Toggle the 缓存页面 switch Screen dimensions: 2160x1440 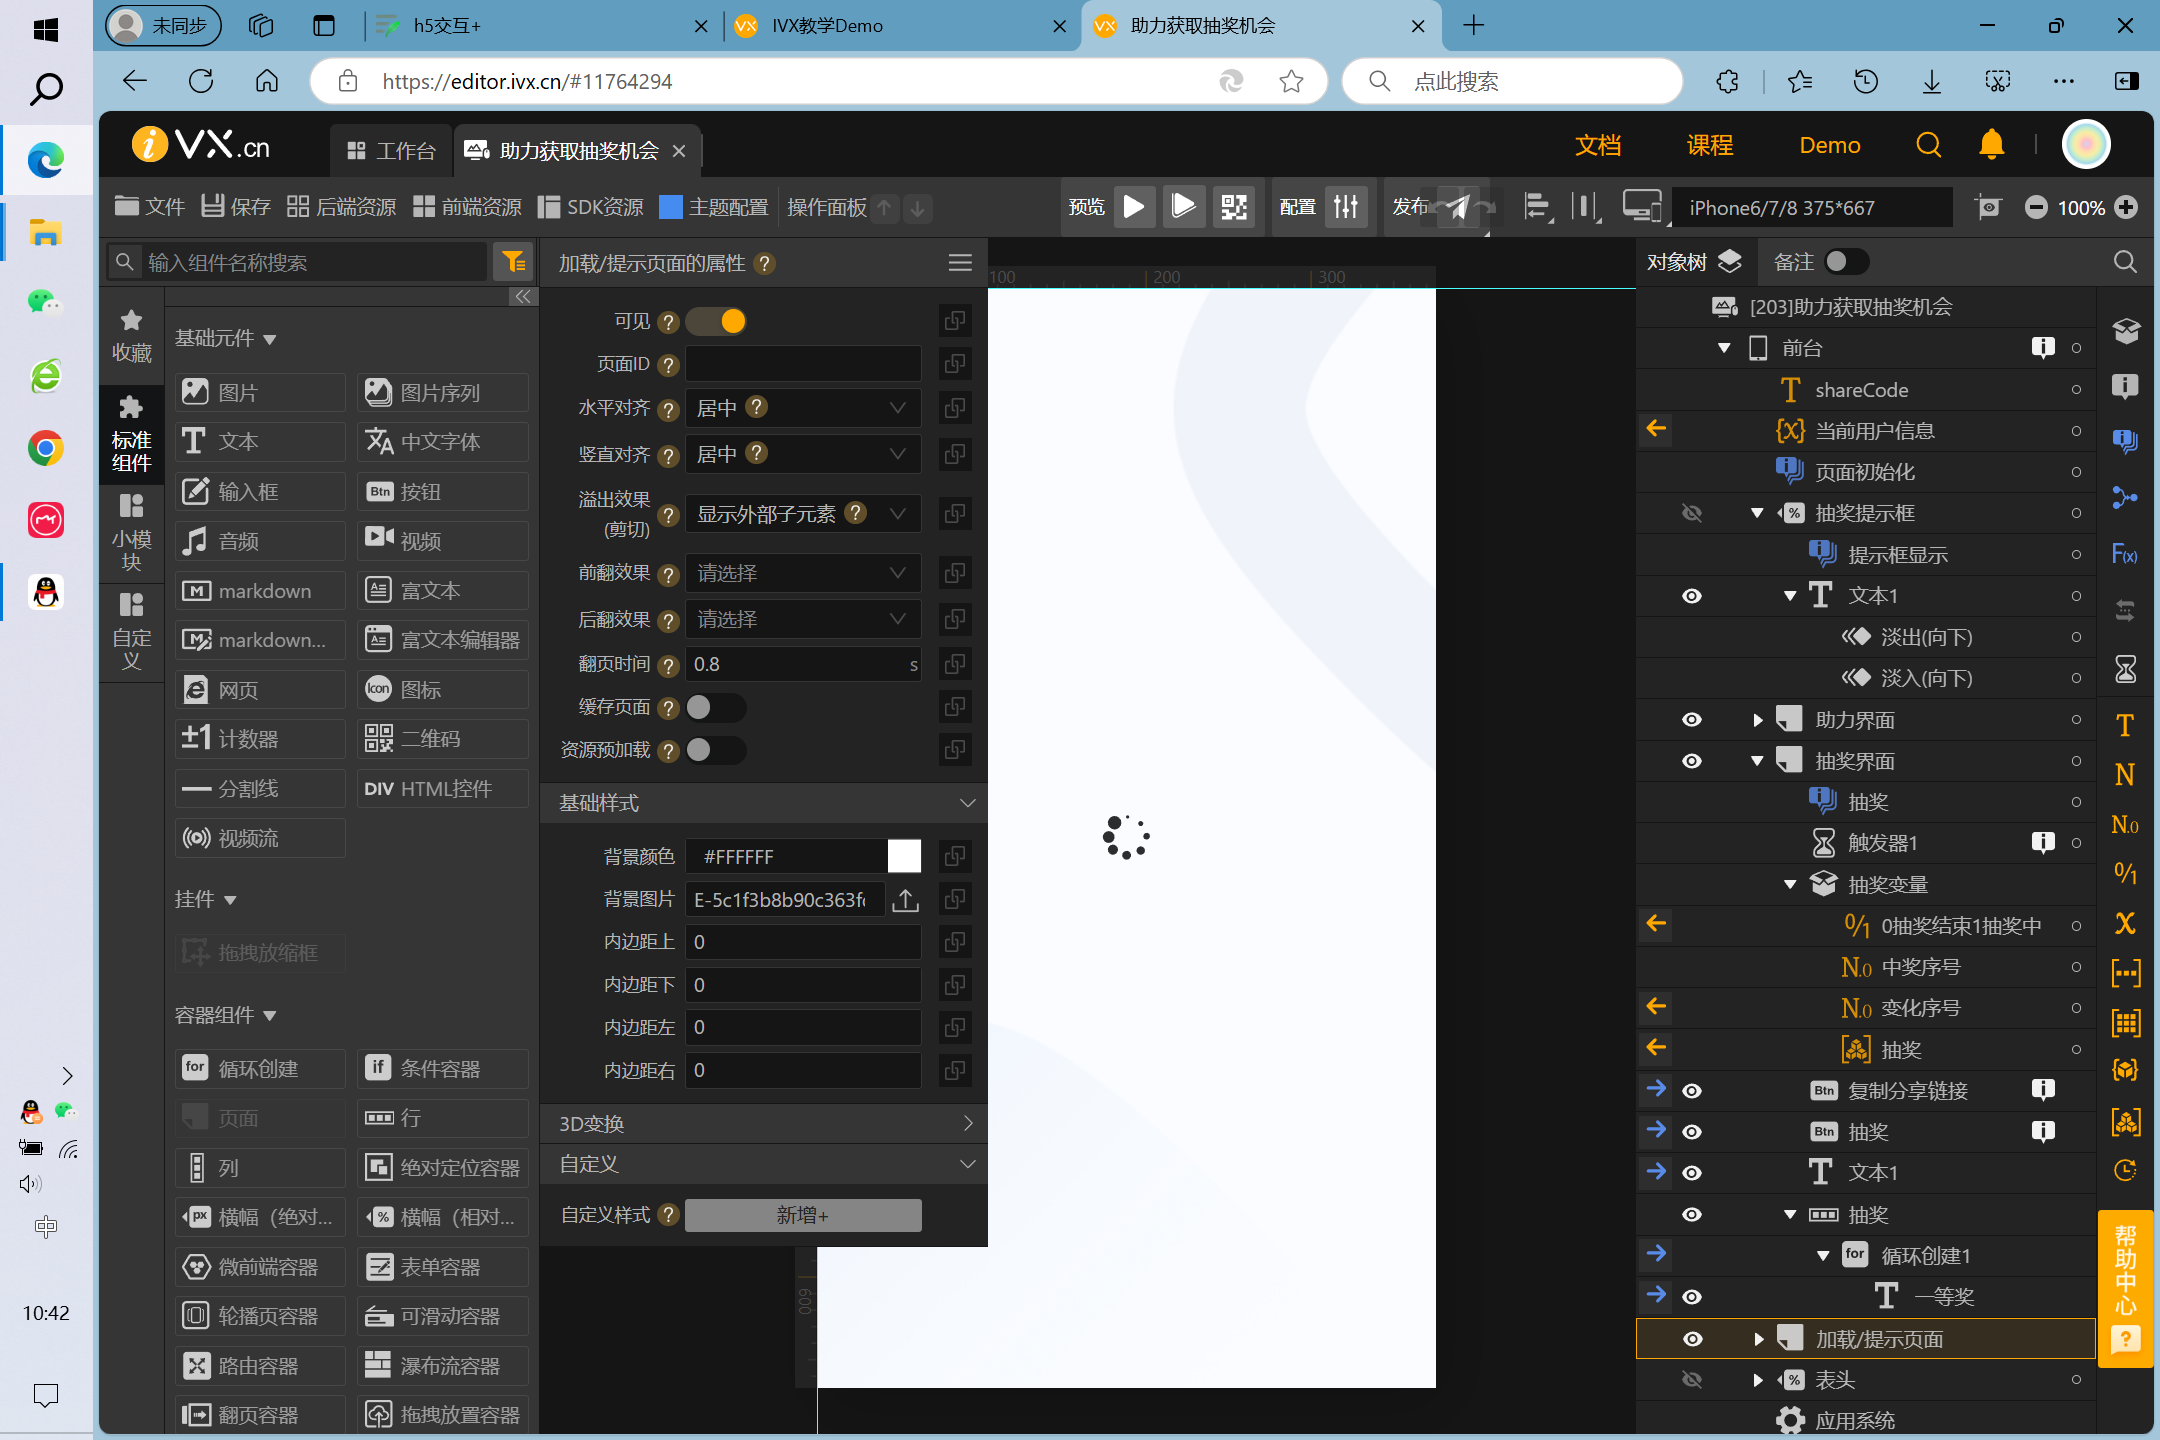tap(717, 707)
